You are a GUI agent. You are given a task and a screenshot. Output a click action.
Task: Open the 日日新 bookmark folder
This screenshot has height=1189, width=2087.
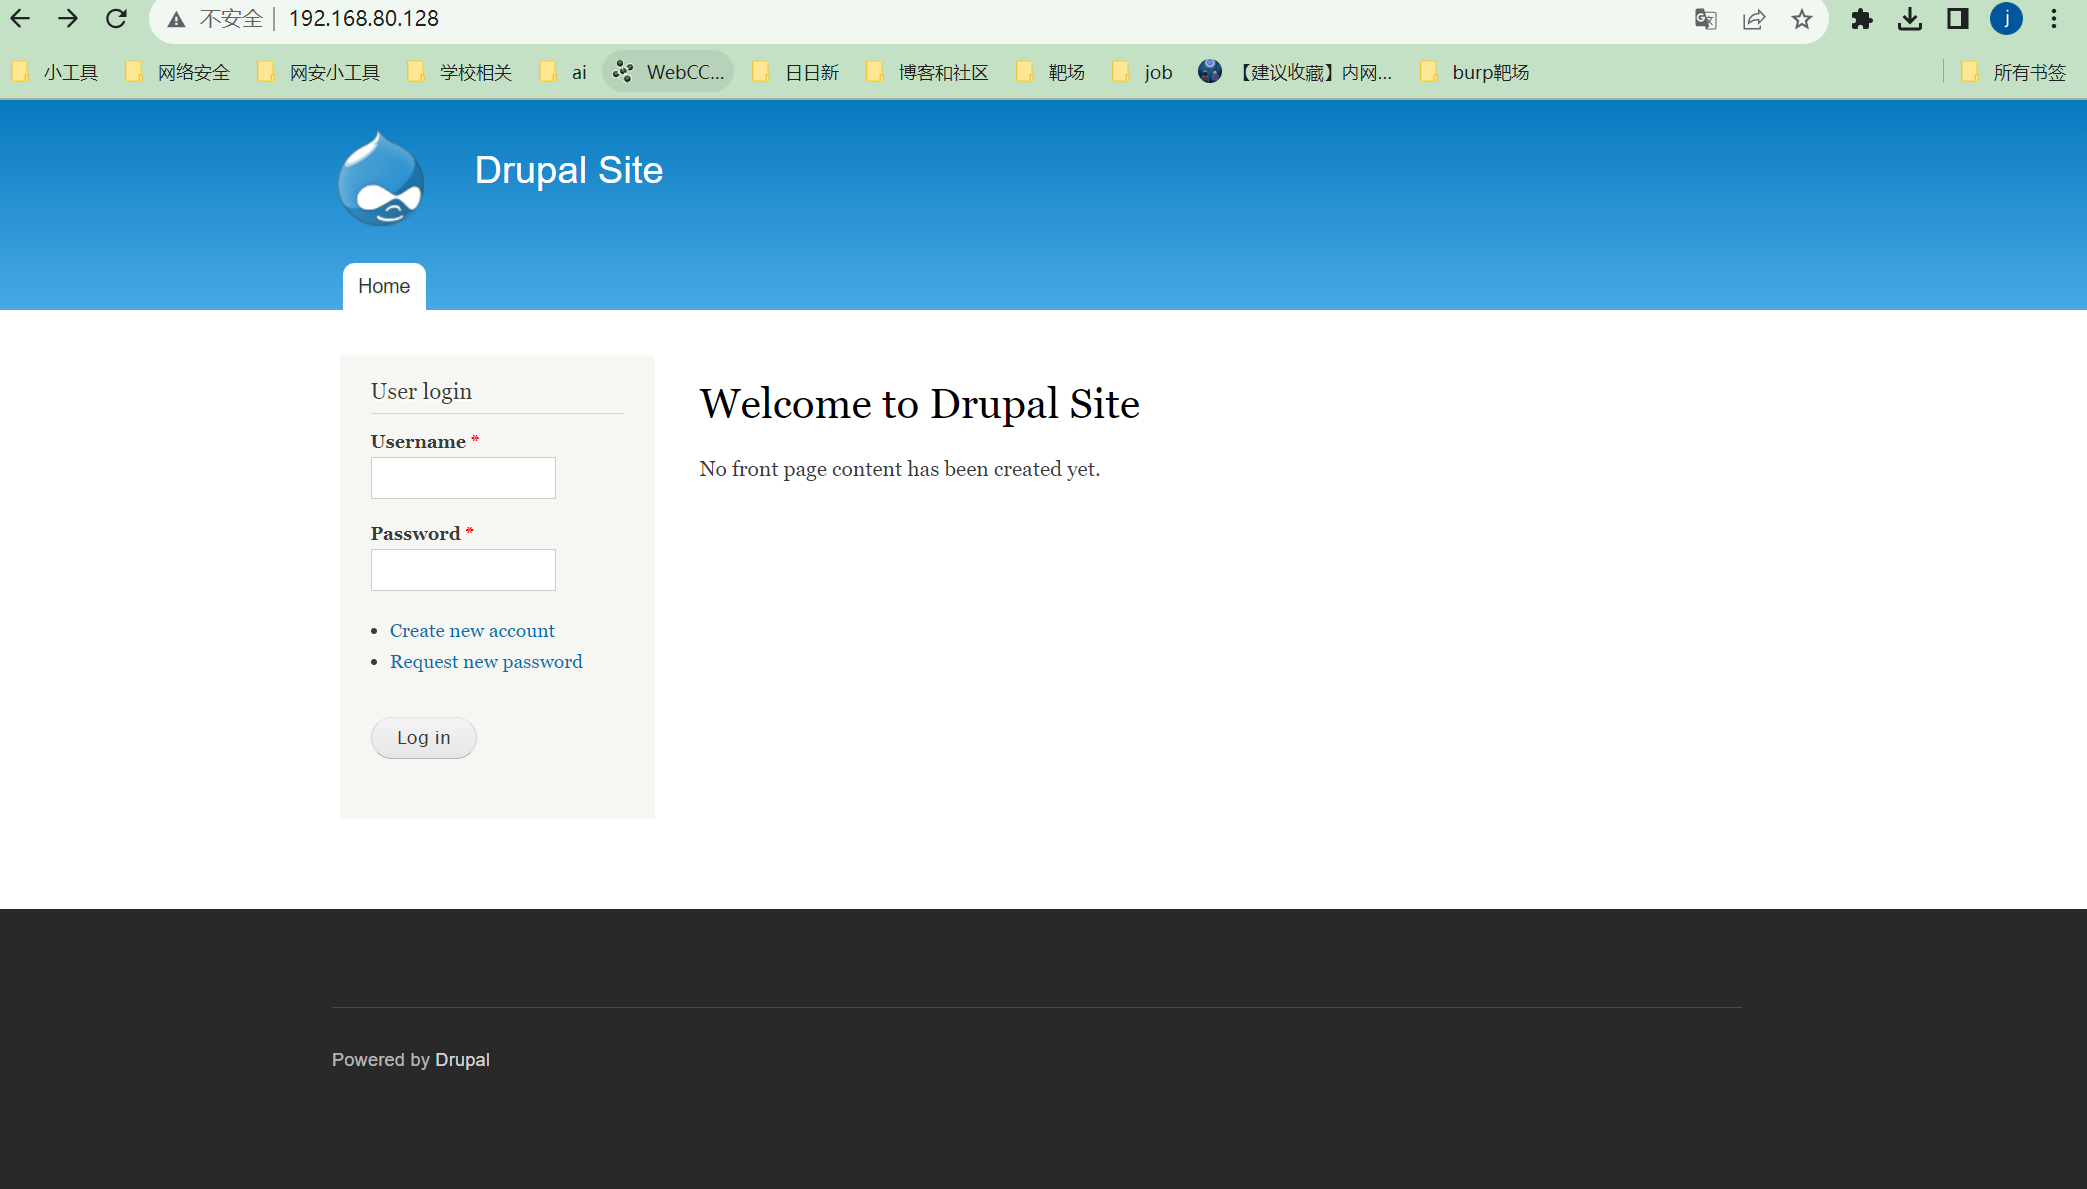[x=796, y=72]
